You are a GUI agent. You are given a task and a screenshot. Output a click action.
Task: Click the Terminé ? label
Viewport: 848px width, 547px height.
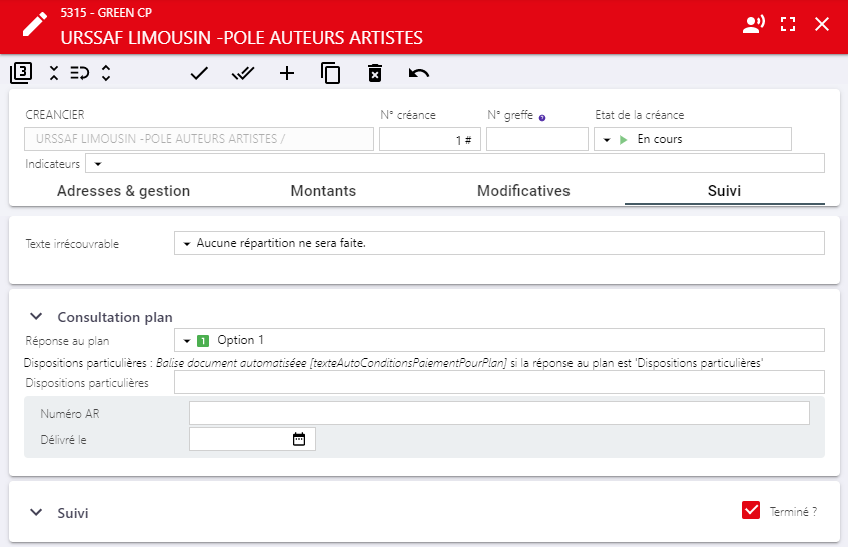click(793, 511)
